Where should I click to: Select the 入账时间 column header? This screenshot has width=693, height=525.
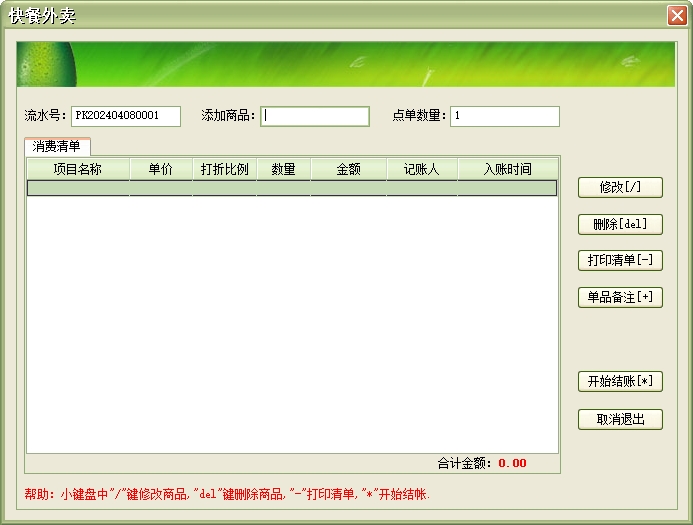(507, 169)
